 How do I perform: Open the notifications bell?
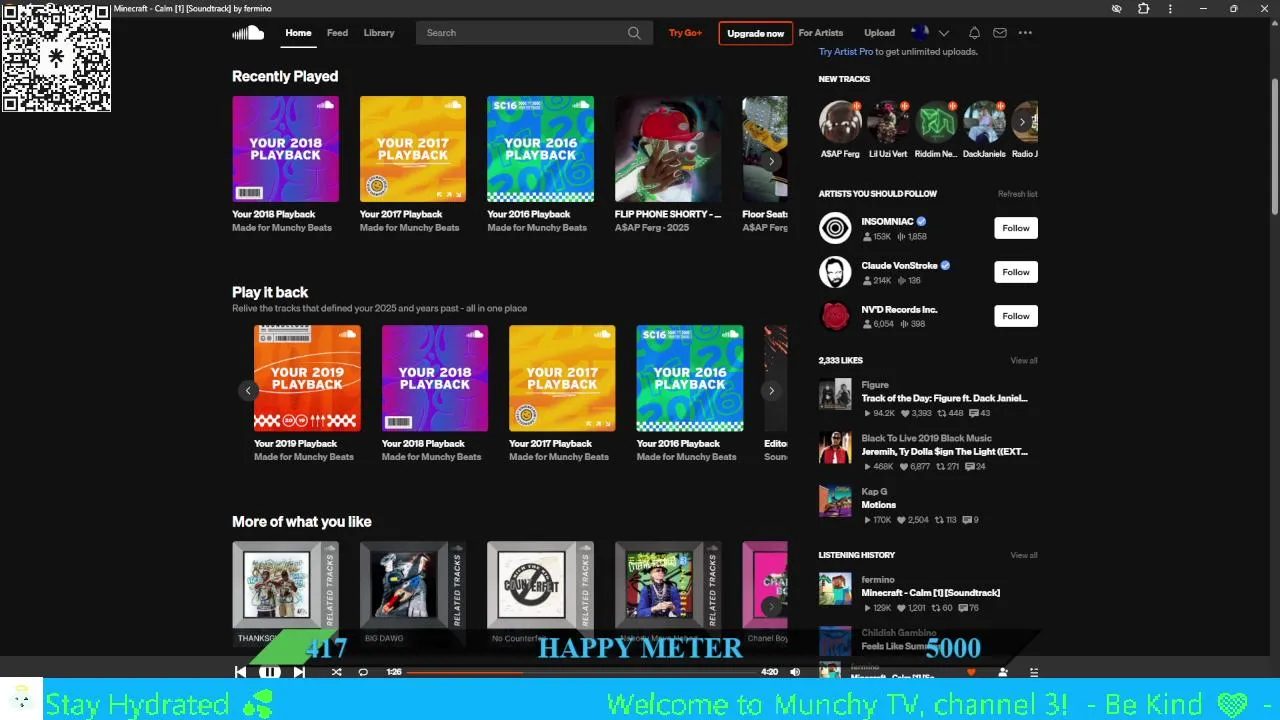coord(974,33)
